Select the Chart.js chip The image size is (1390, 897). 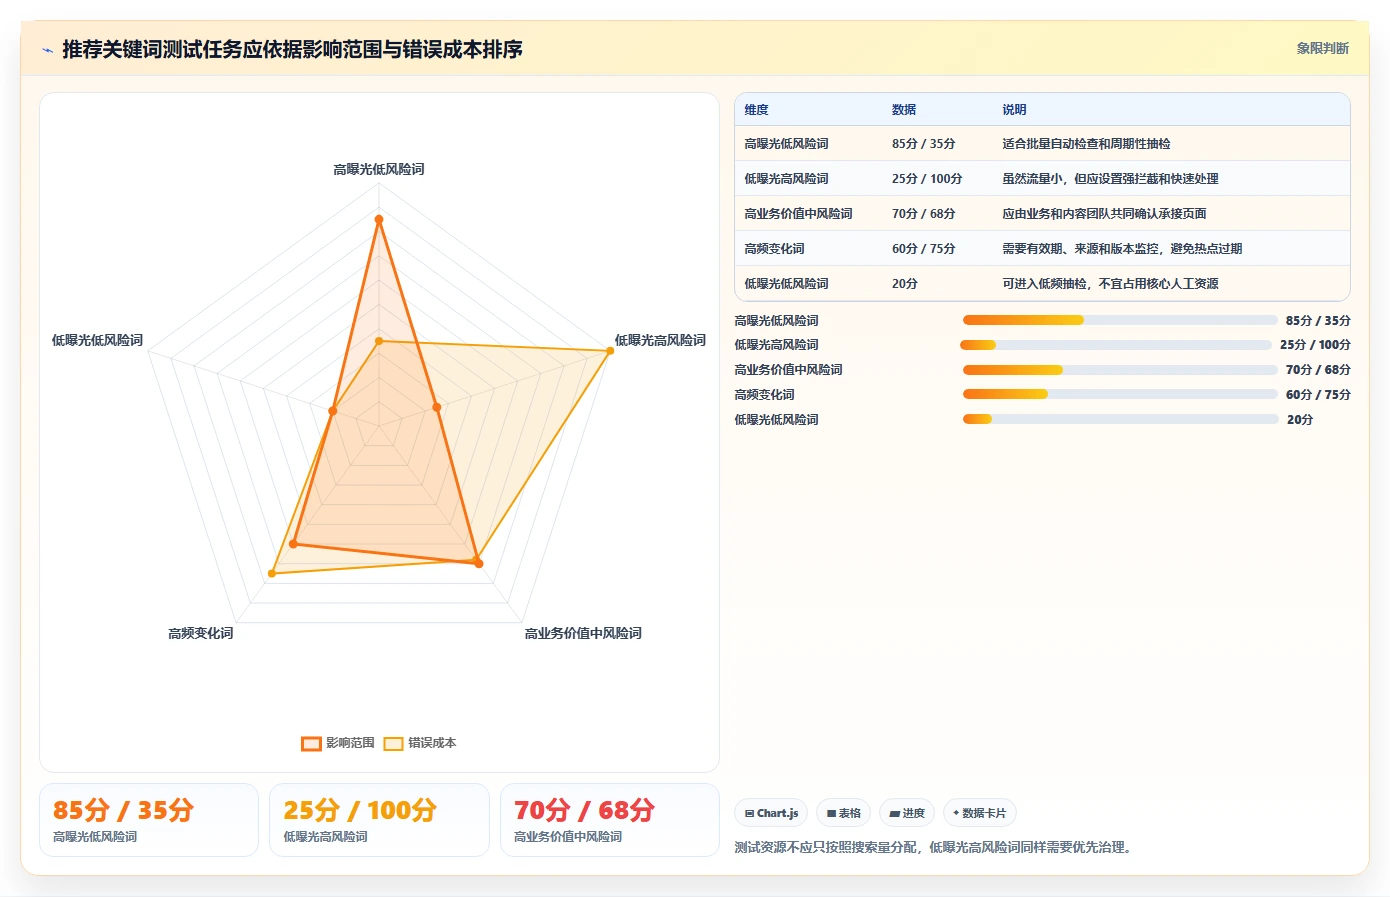click(x=771, y=813)
